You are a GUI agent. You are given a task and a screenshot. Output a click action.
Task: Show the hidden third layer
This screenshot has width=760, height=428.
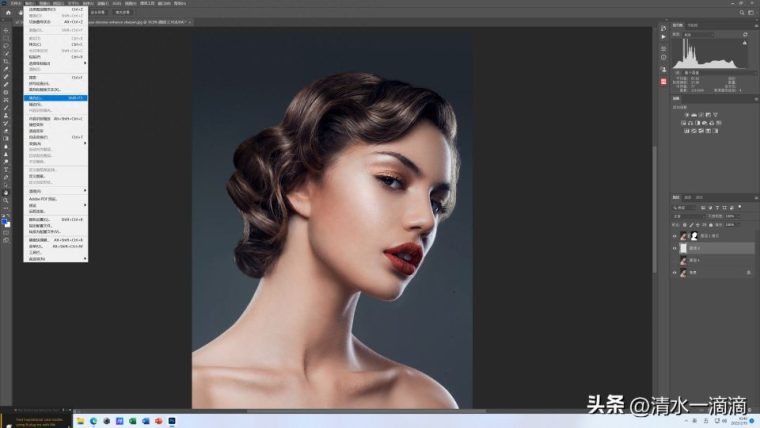[x=674, y=260]
